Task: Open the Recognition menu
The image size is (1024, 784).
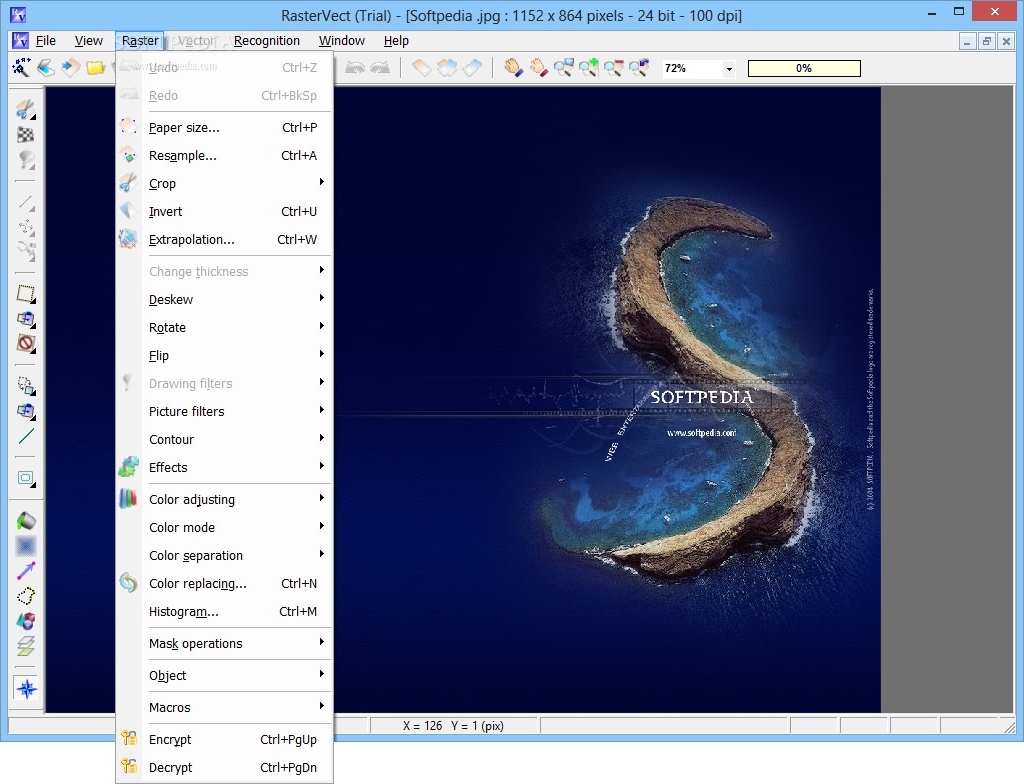Action: [266, 41]
